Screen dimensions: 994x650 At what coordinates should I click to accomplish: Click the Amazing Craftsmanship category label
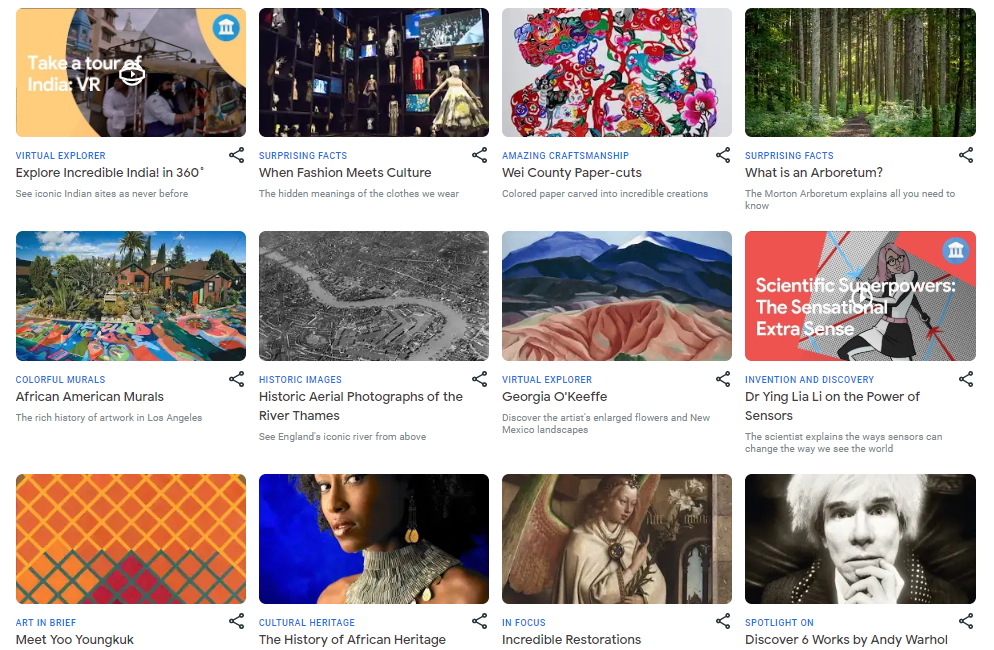(x=565, y=155)
